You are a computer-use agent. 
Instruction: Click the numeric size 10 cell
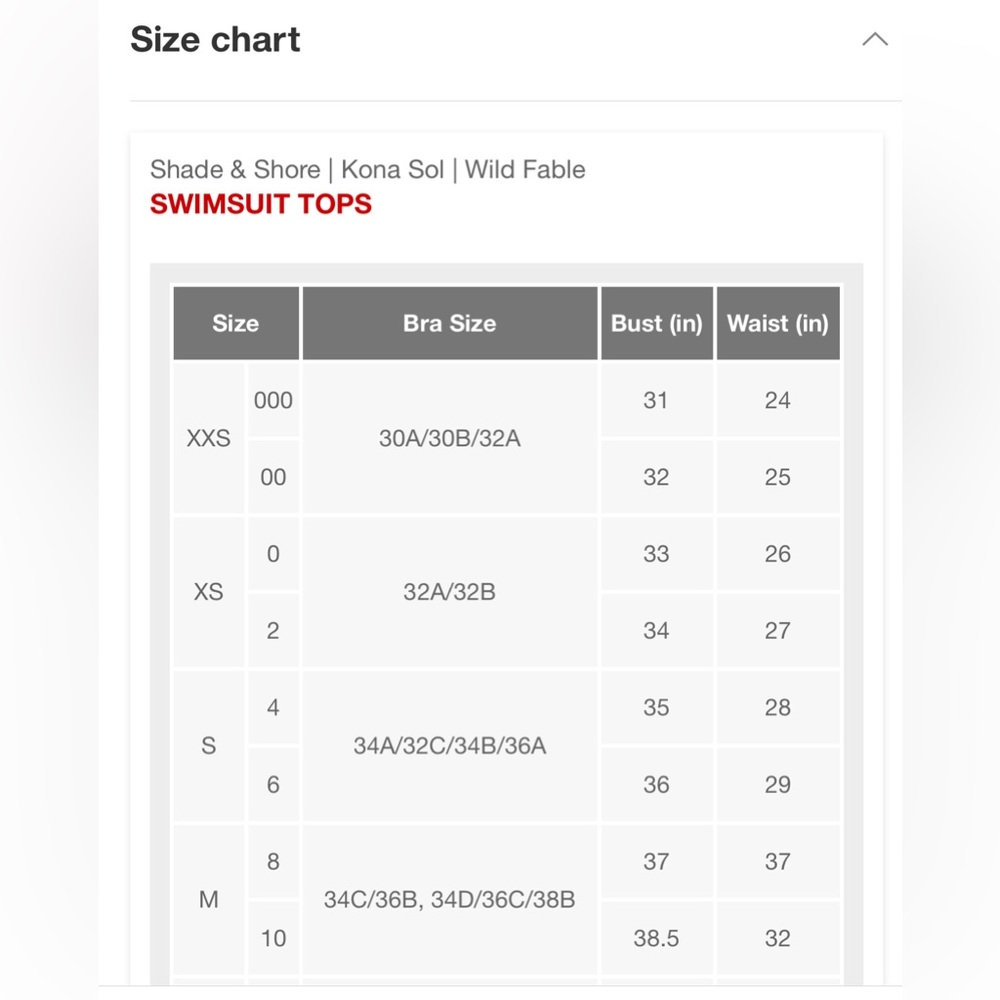click(273, 938)
